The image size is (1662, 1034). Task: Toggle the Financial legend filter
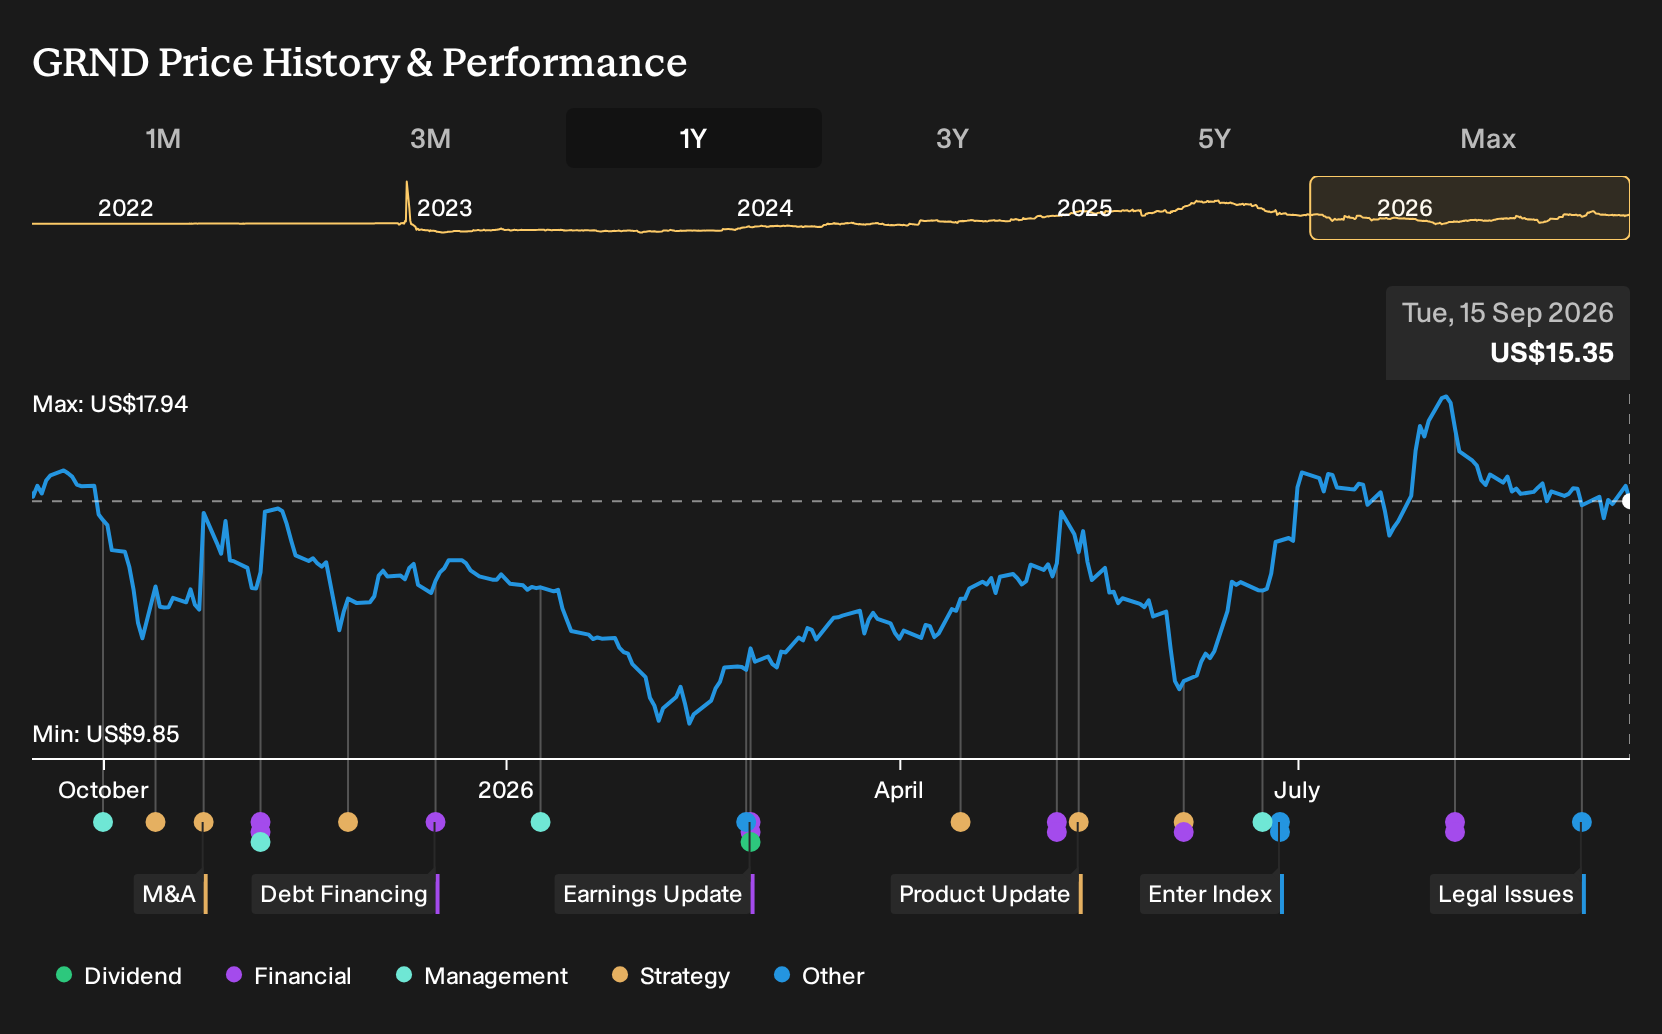point(288,976)
